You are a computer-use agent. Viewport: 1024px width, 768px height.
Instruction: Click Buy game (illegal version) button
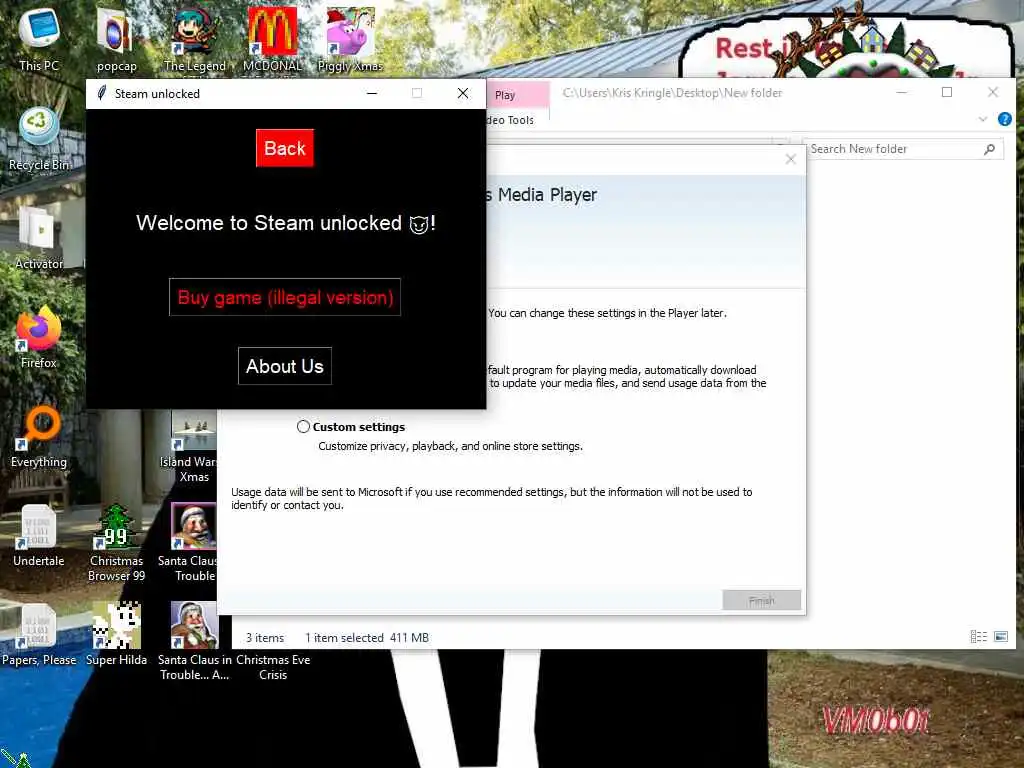[285, 297]
